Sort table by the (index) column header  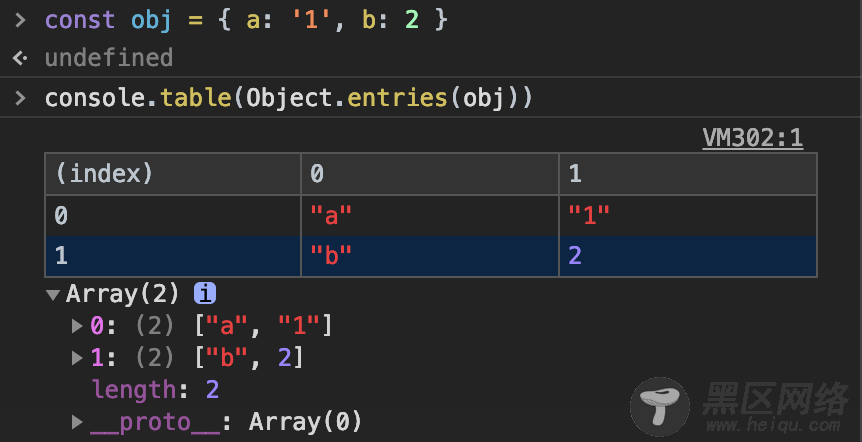click(172, 174)
